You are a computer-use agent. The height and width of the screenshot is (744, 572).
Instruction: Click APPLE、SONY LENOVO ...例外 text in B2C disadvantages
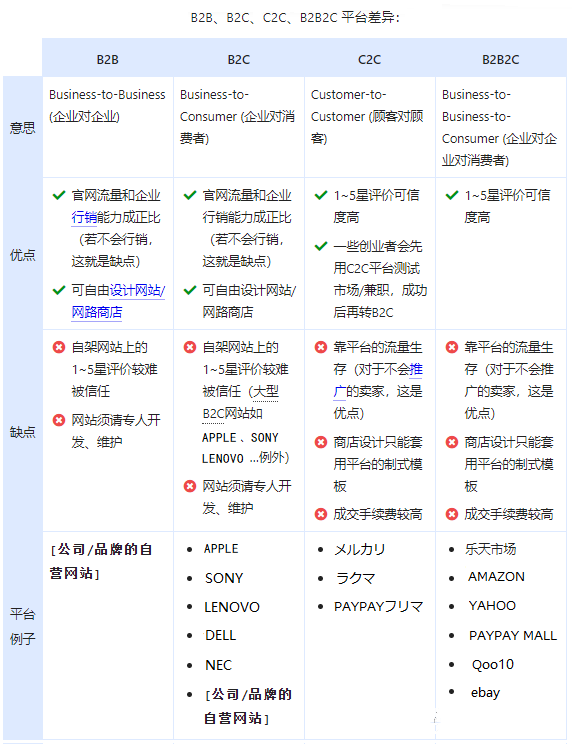click(x=245, y=447)
